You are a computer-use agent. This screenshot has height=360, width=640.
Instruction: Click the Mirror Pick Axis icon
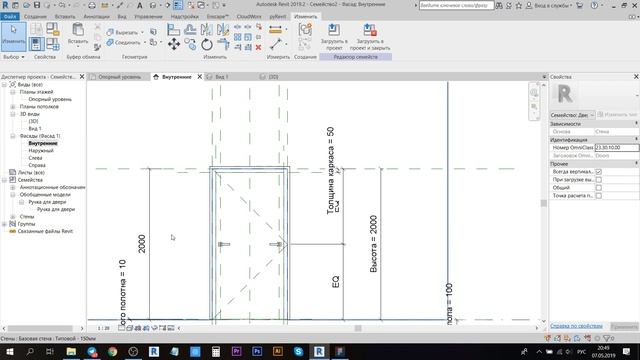click(207, 29)
